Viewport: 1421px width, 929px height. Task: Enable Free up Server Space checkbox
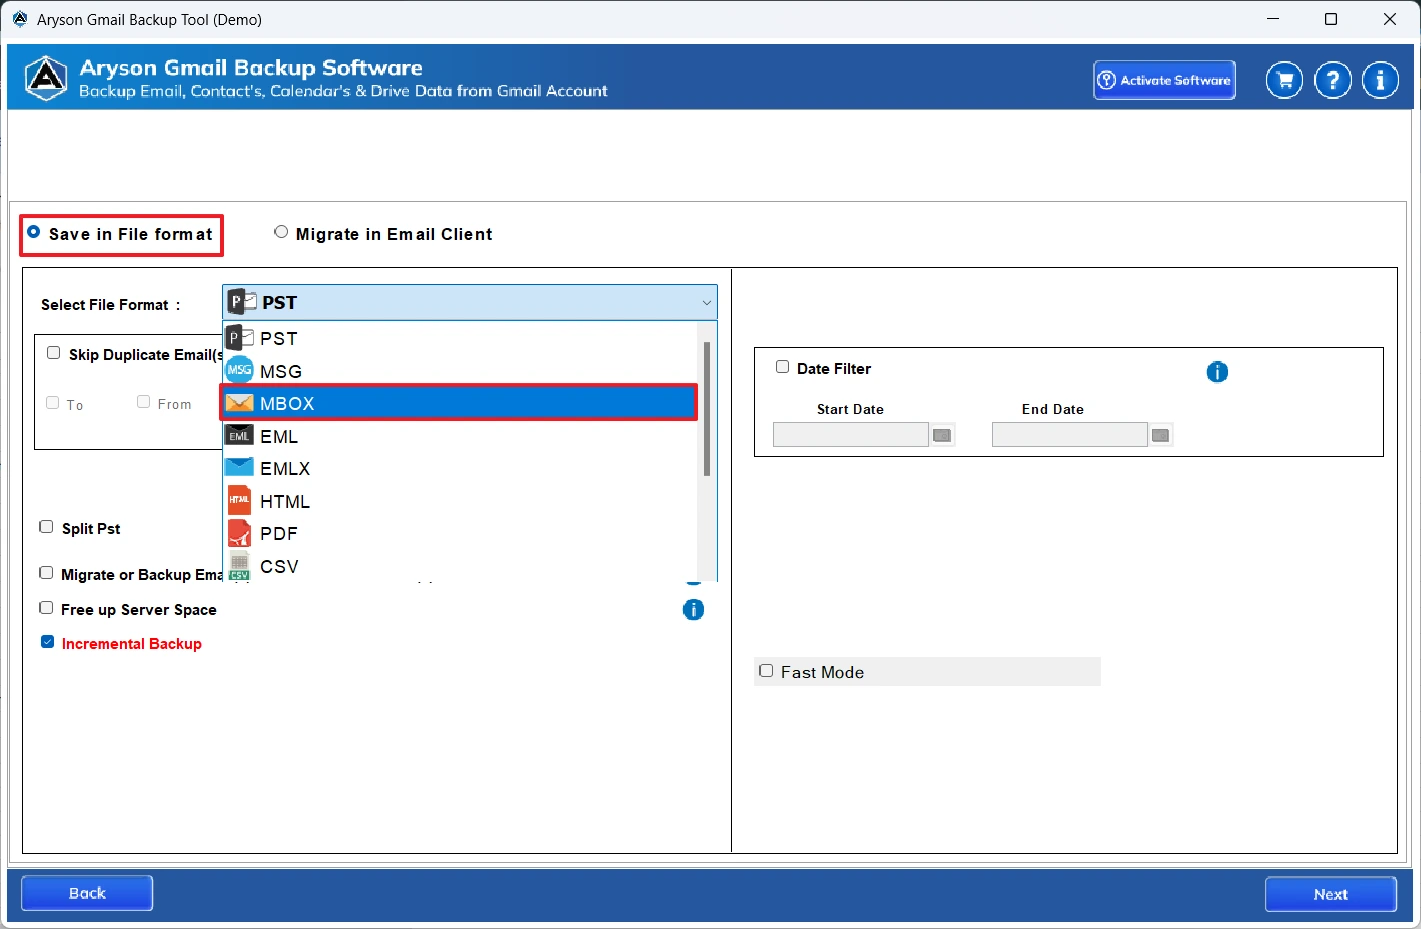46,608
